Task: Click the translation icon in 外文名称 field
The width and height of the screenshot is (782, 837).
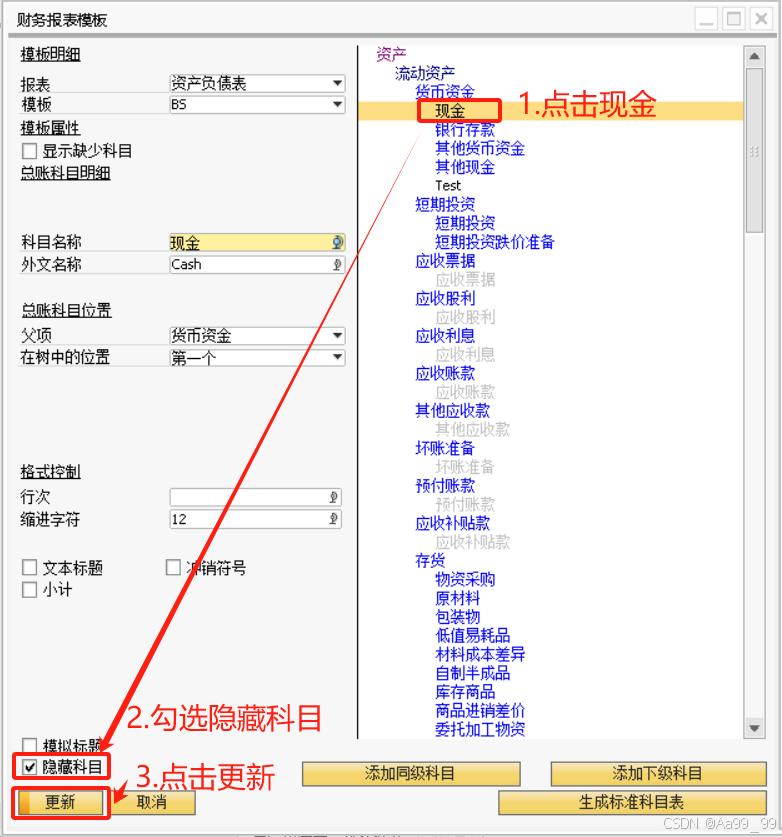Action: tap(337, 265)
